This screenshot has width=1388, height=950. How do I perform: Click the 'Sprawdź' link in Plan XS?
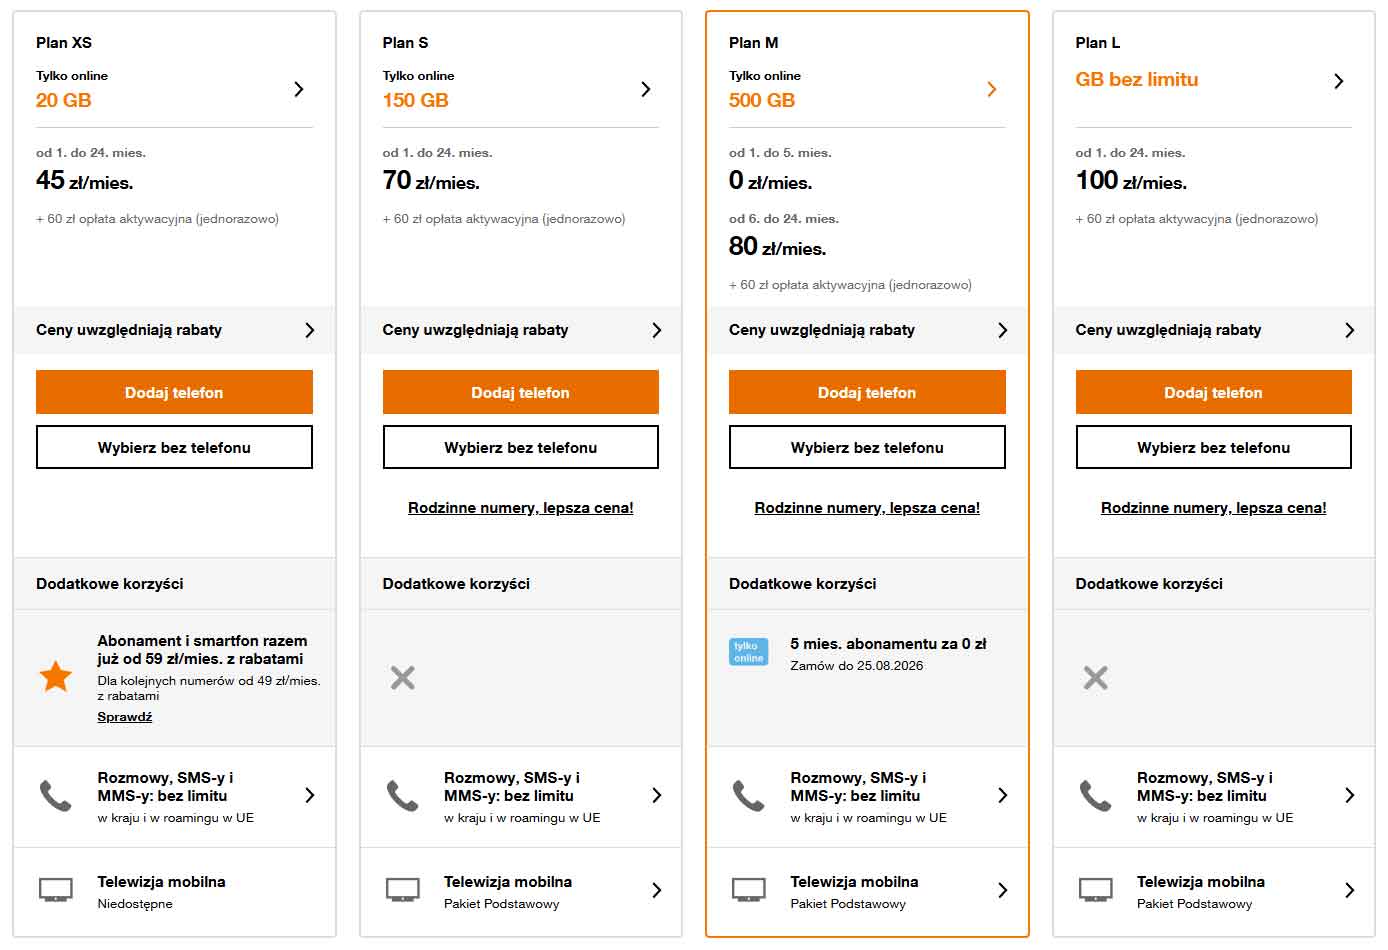coord(125,716)
